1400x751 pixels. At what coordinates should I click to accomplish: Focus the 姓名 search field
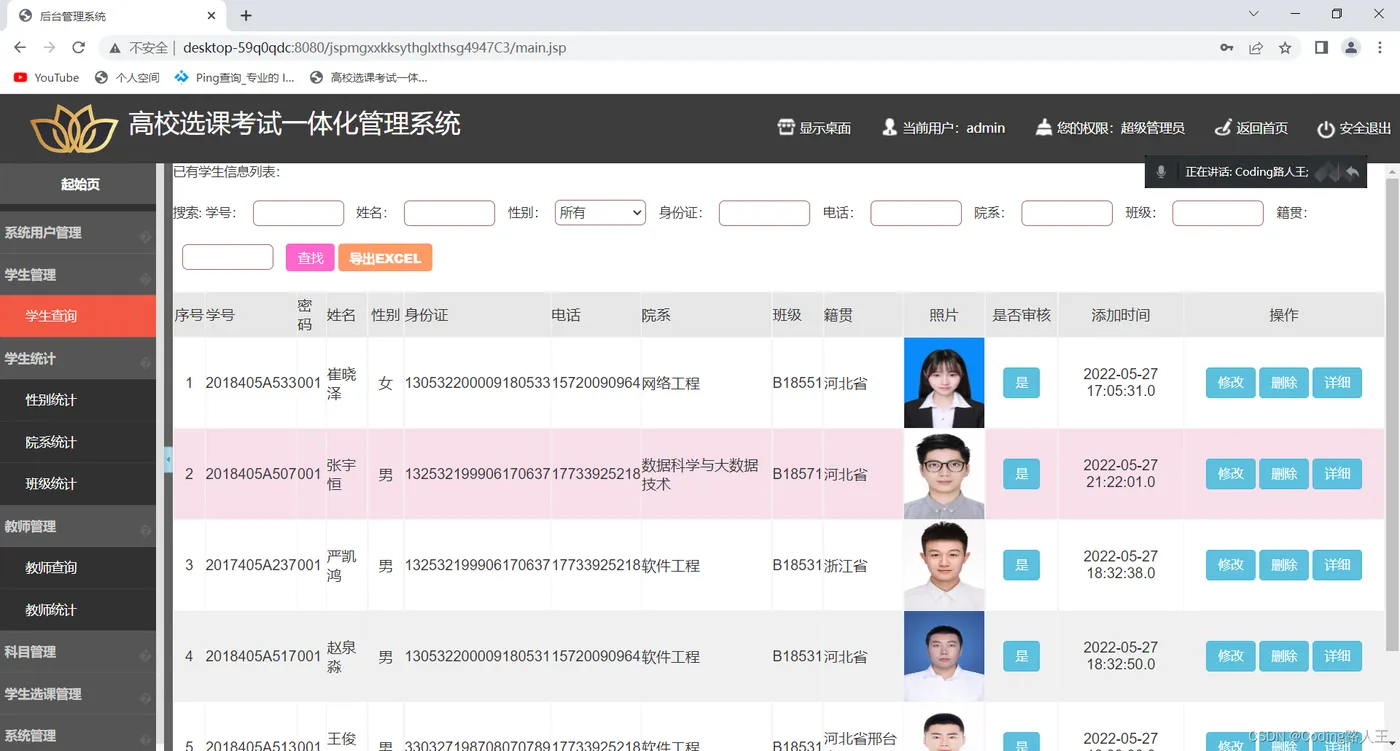point(449,213)
